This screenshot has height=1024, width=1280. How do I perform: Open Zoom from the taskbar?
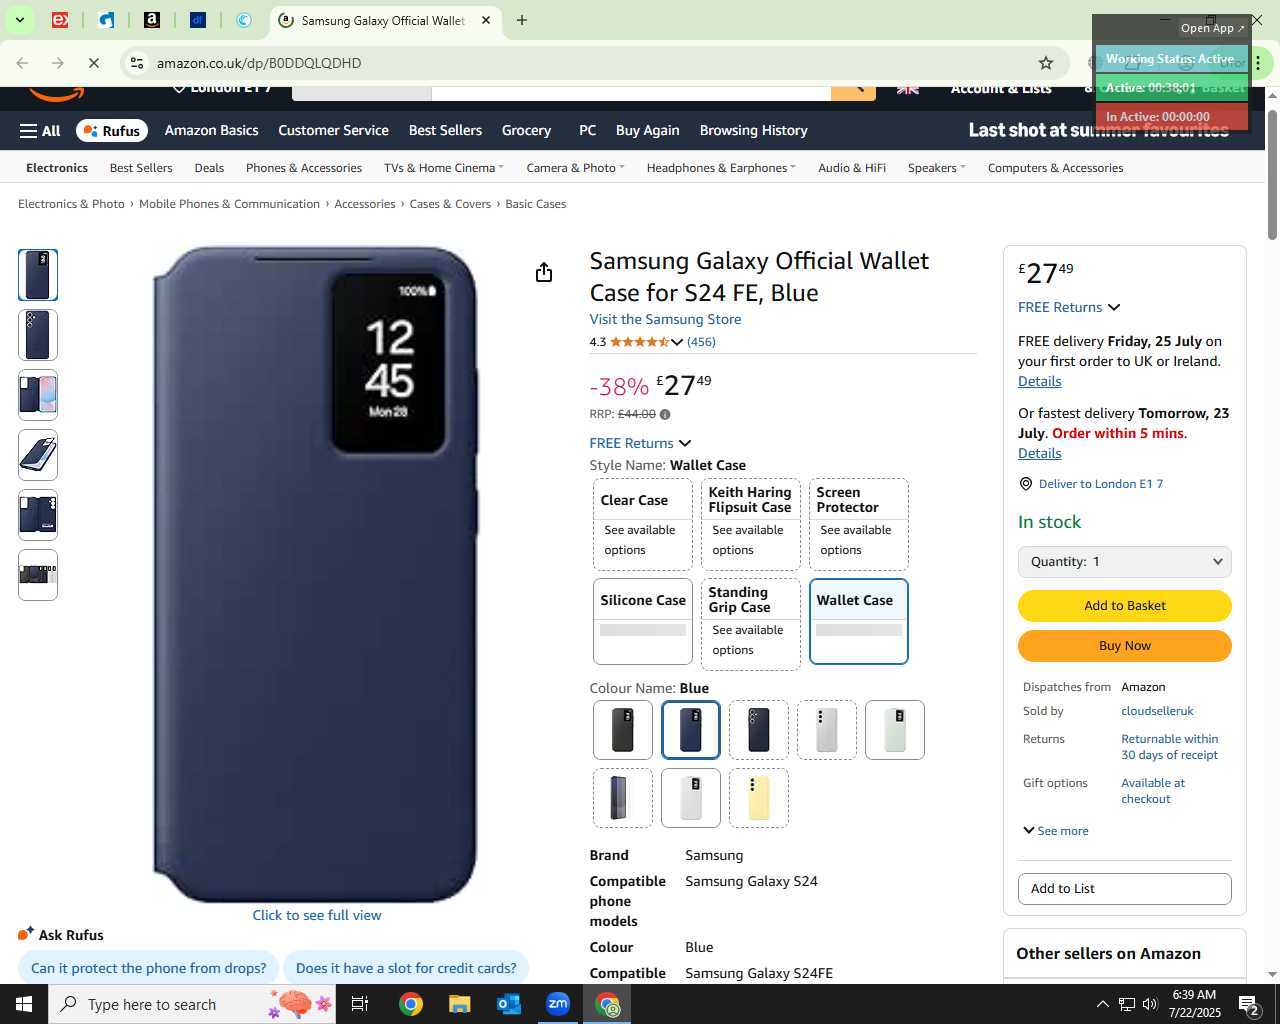pyautogui.click(x=558, y=1004)
